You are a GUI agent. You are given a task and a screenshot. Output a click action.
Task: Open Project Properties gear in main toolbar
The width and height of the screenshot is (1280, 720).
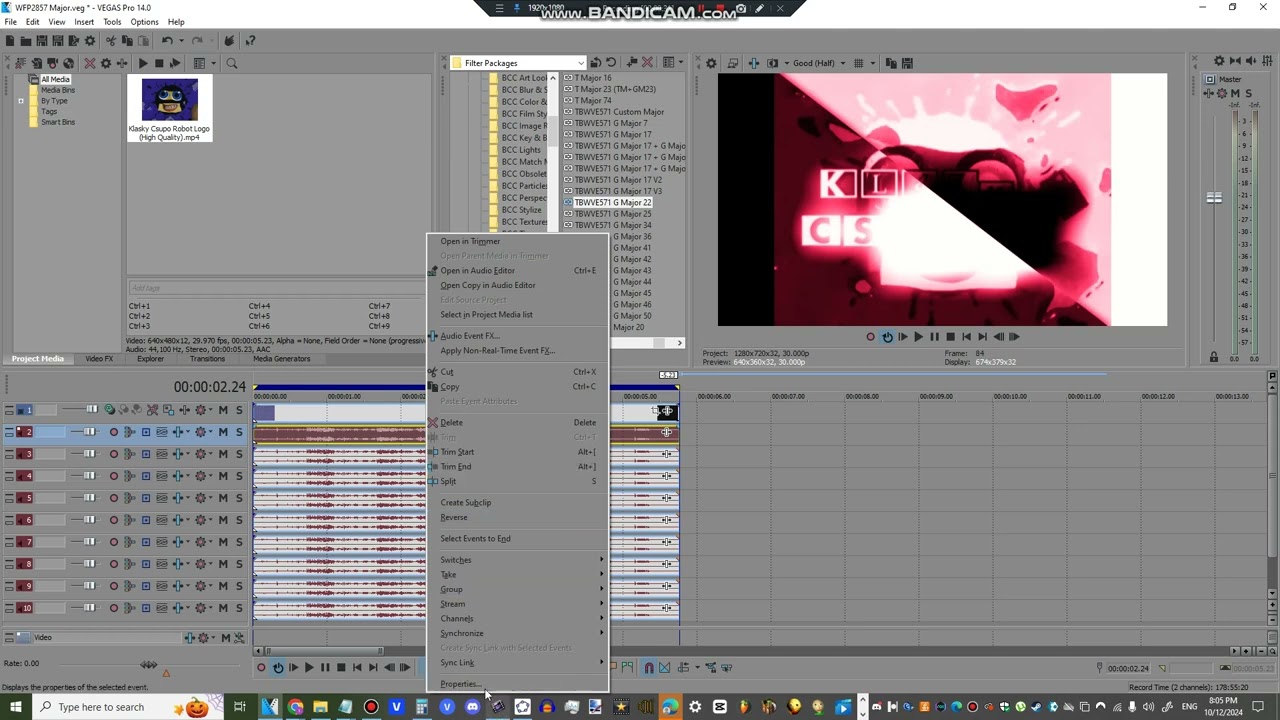(x=90, y=41)
